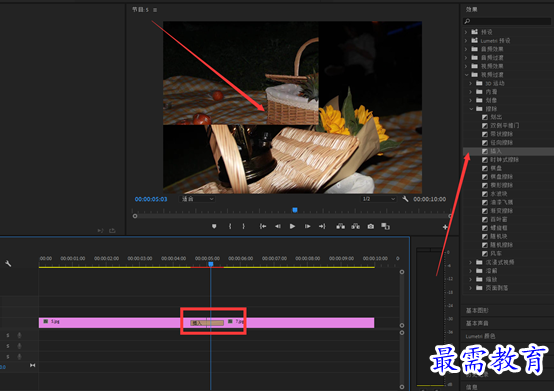Click the play button in Program monitor
The image size is (554, 391).
(x=292, y=226)
